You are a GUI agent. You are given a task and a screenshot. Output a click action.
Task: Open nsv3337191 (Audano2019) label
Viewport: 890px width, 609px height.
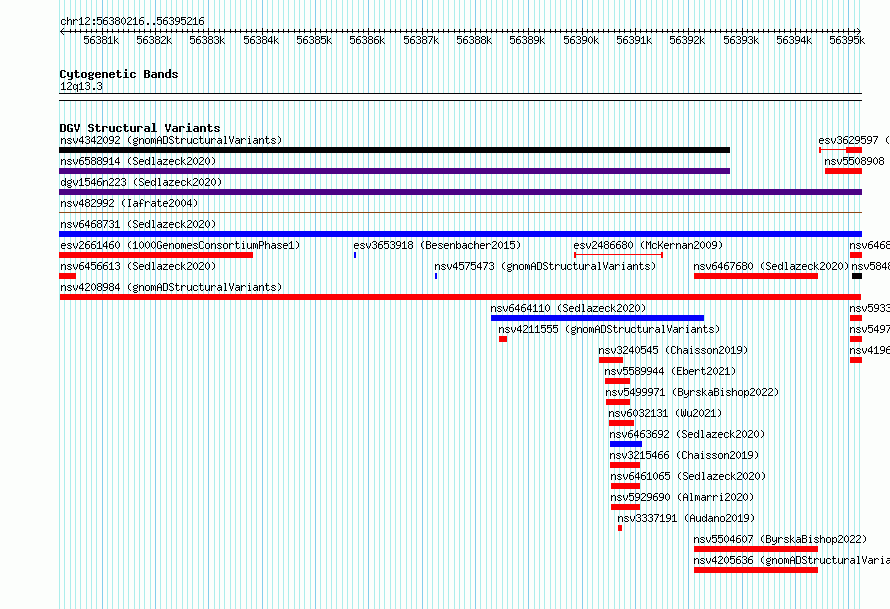pos(686,518)
